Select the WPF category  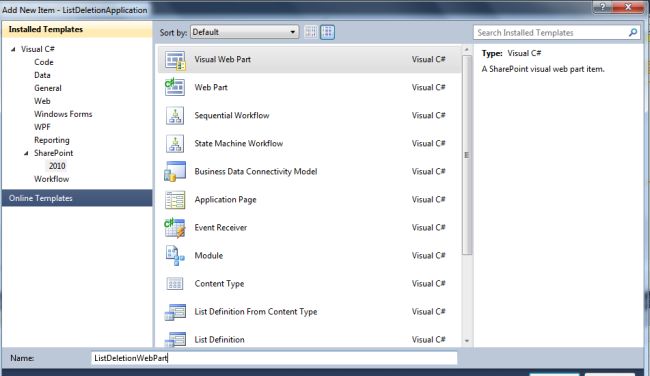click(x=42, y=127)
